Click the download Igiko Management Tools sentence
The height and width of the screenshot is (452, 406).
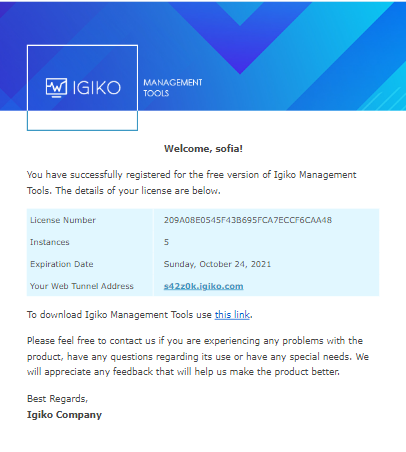point(140,315)
